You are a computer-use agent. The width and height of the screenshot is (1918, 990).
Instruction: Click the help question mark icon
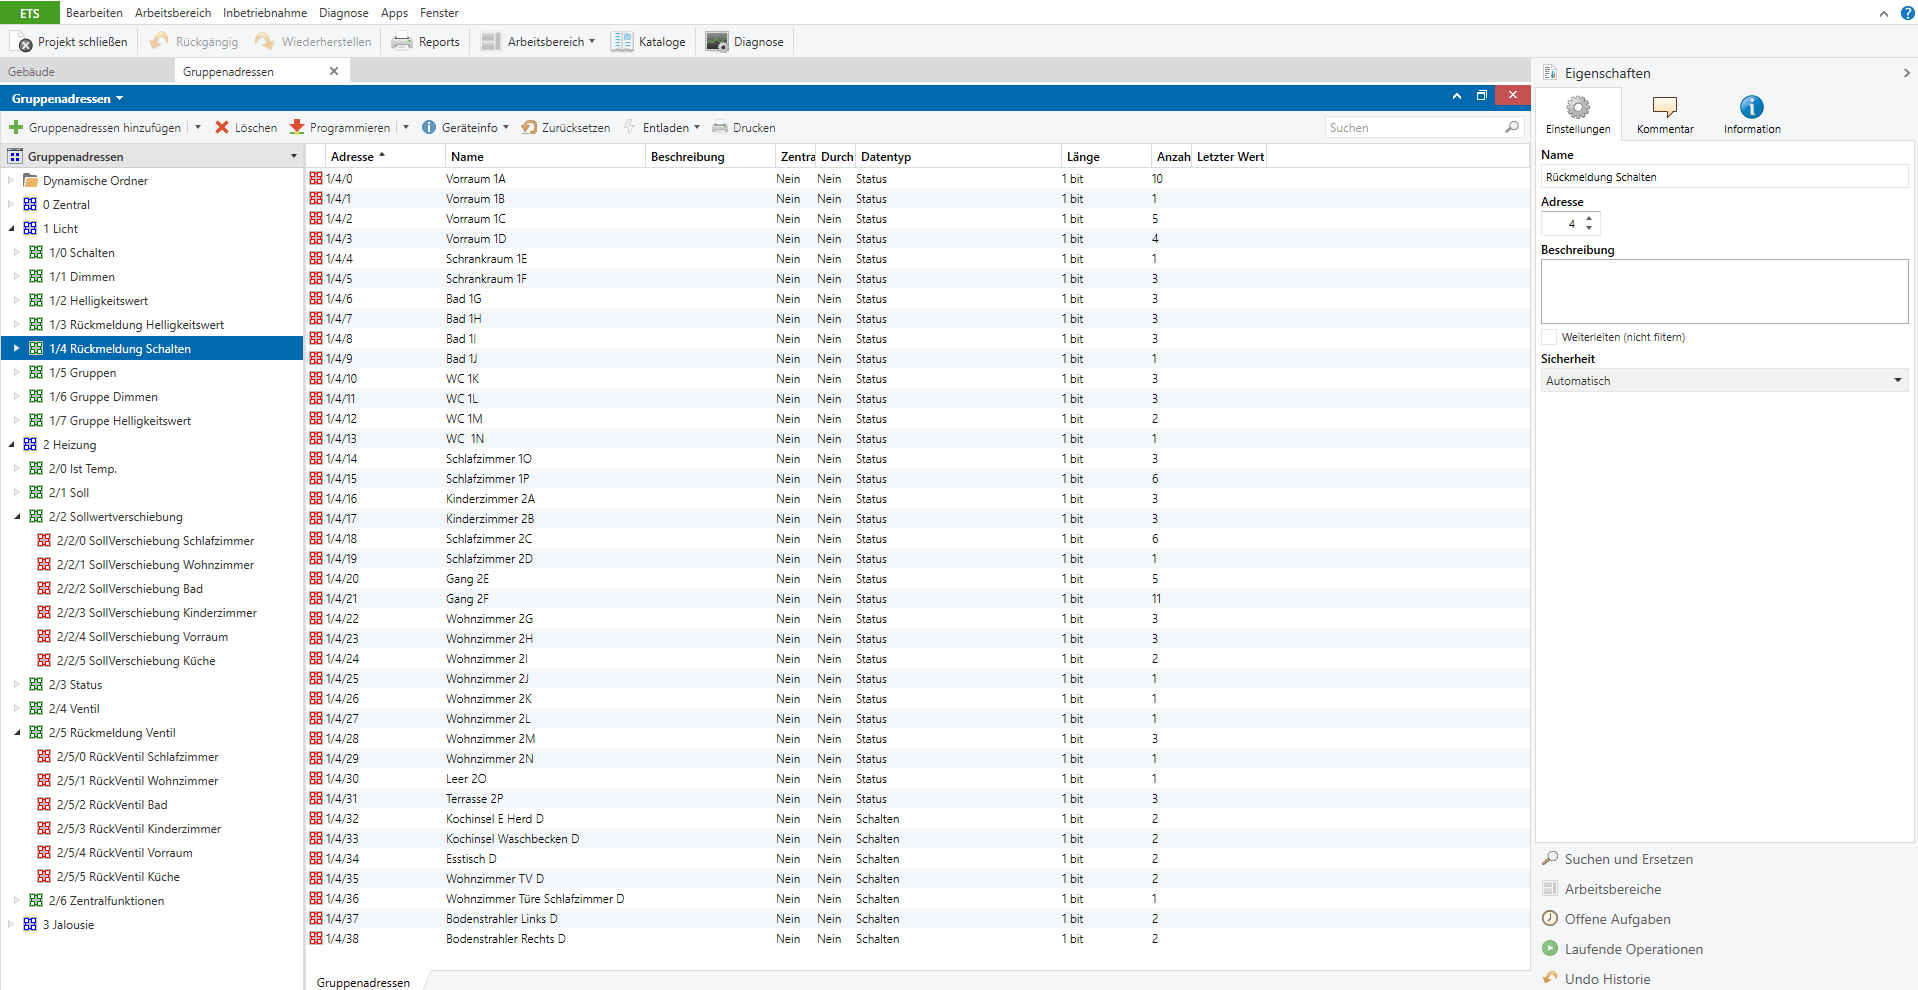(x=1907, y=13)
